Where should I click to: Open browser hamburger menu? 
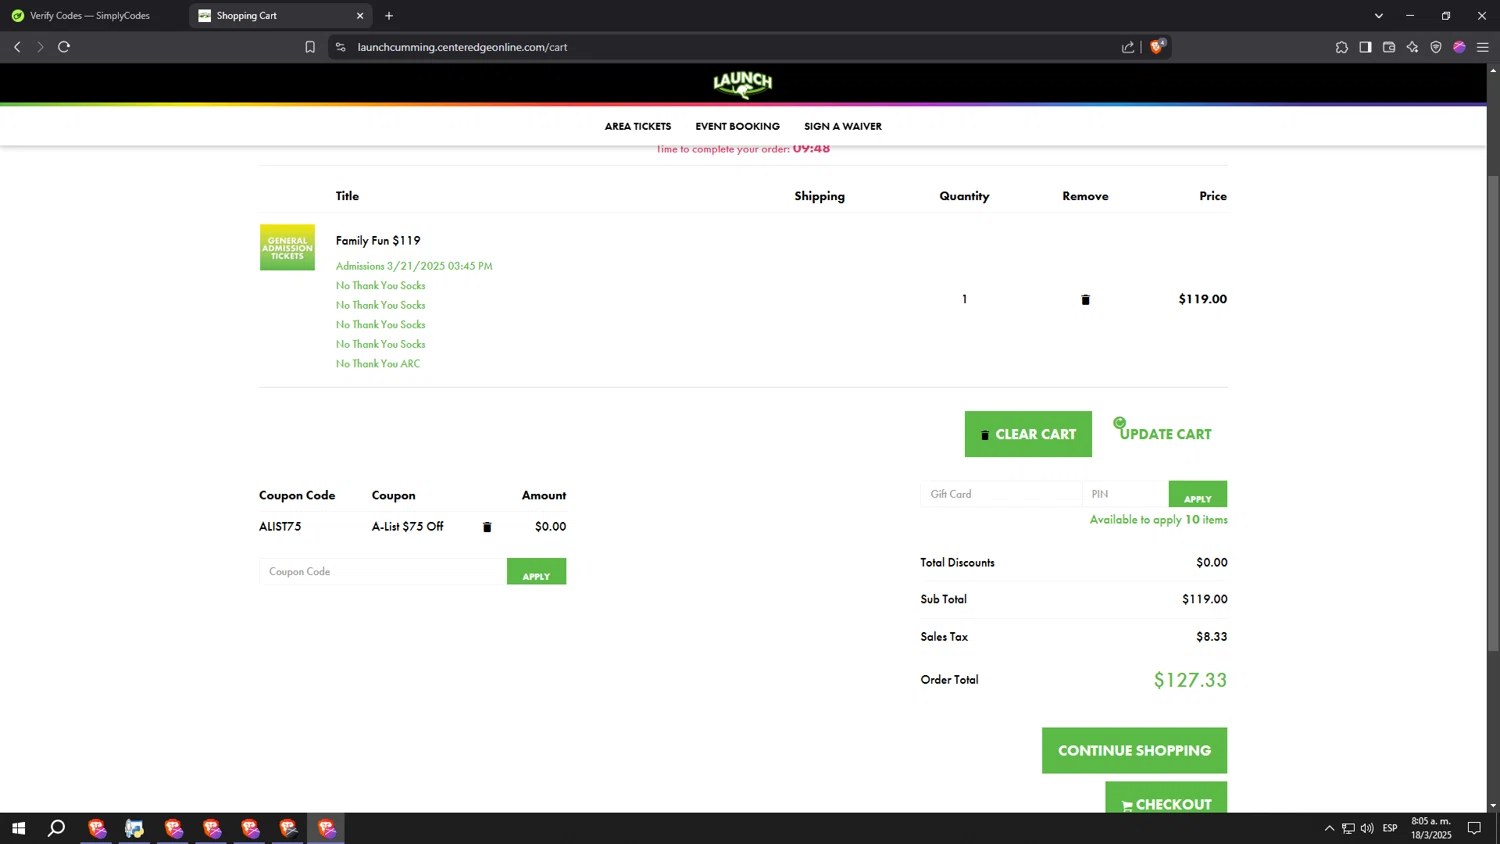[x=1483, y=47]
